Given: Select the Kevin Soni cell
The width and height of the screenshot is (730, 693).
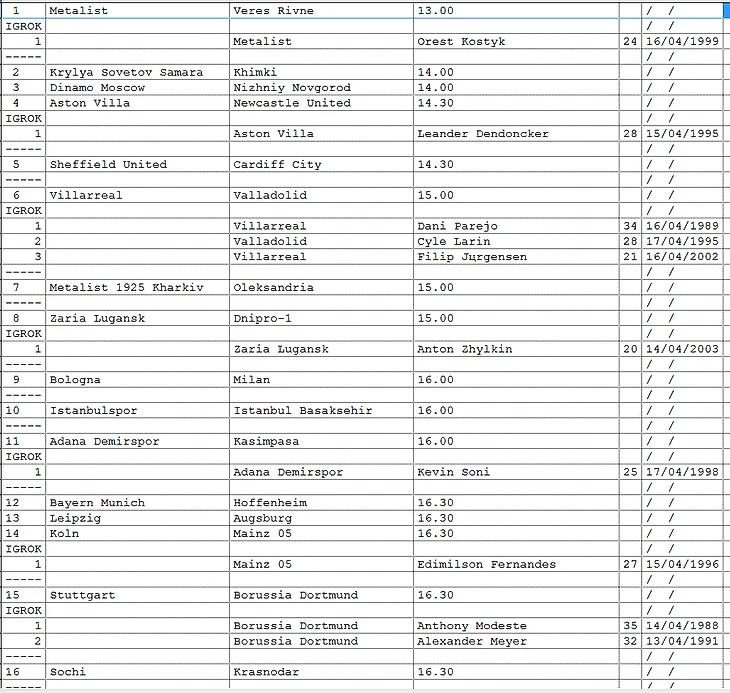Looking at the screenshot, I should 516,471.
